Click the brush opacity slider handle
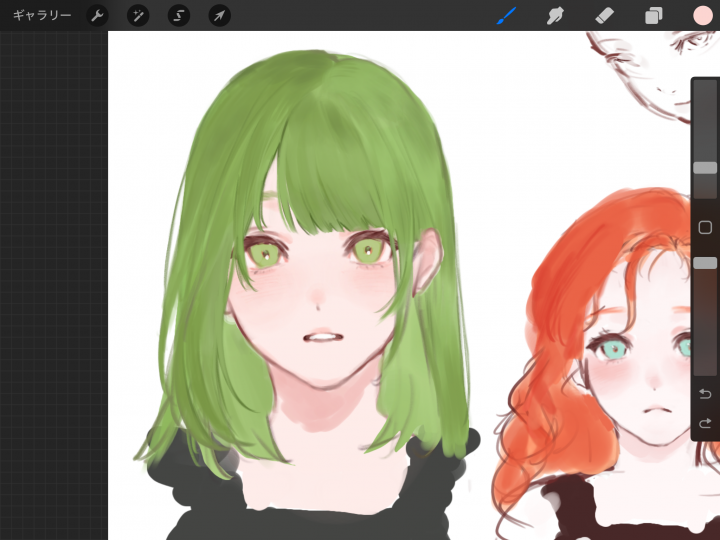Image resolution: width=720 pixels, height=540 pixels. tap(705, 263)
